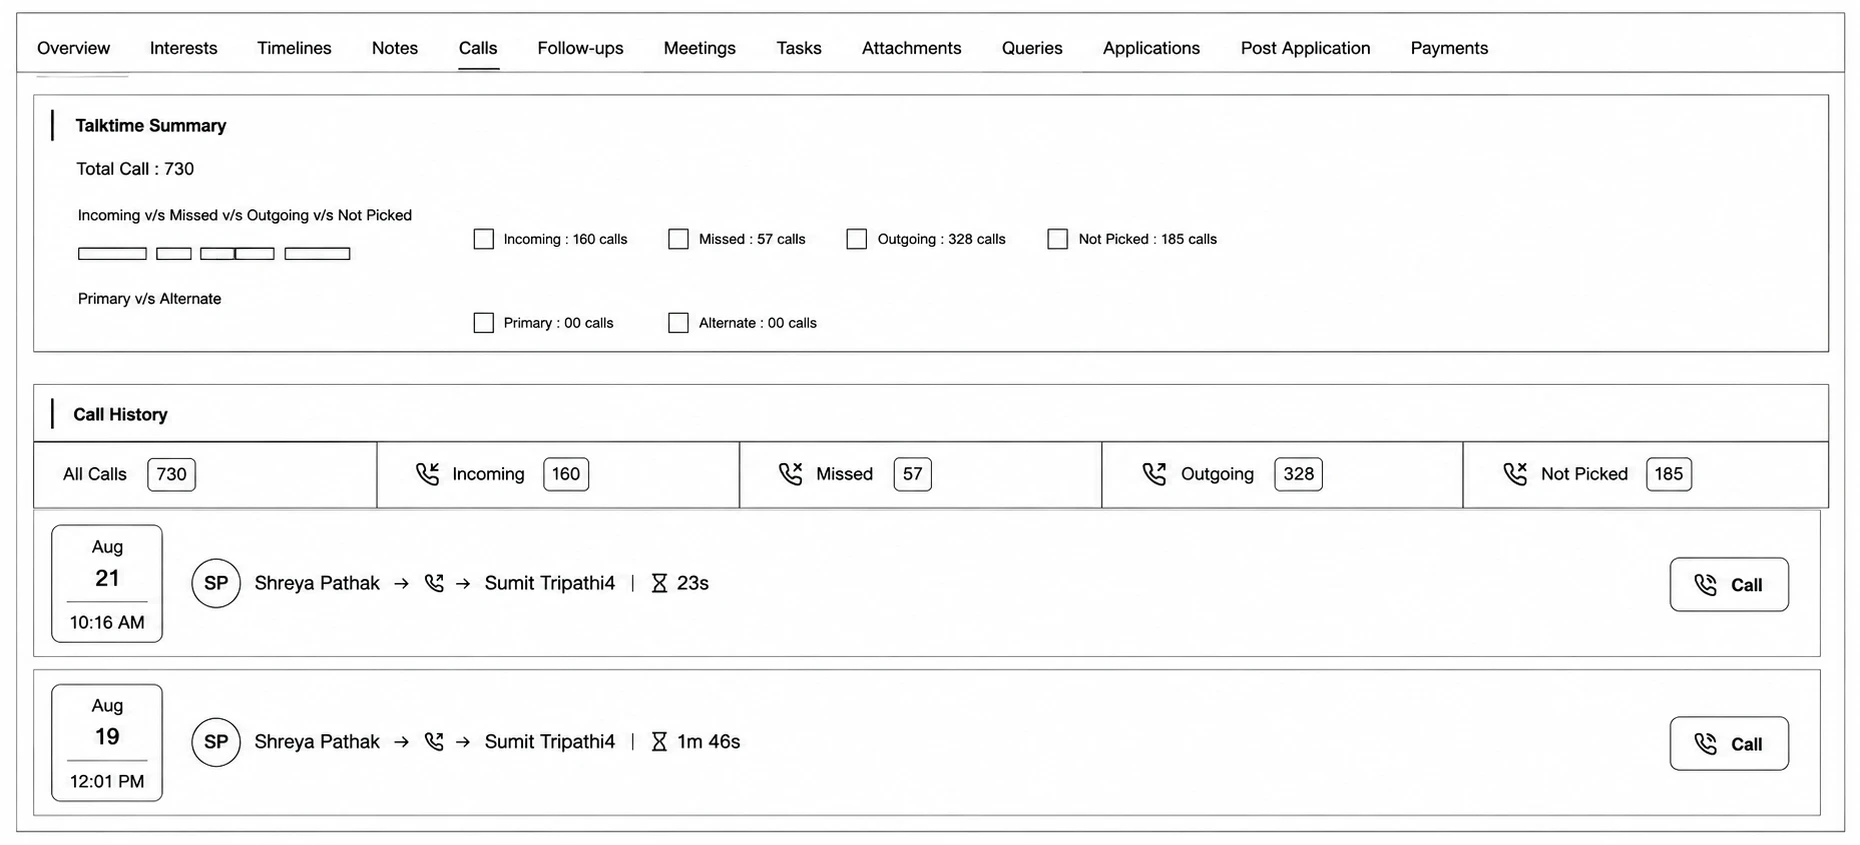Click the first bar segment of the call ratio
The height and width of the screenshot is (845, 1860).
point(112,254)
